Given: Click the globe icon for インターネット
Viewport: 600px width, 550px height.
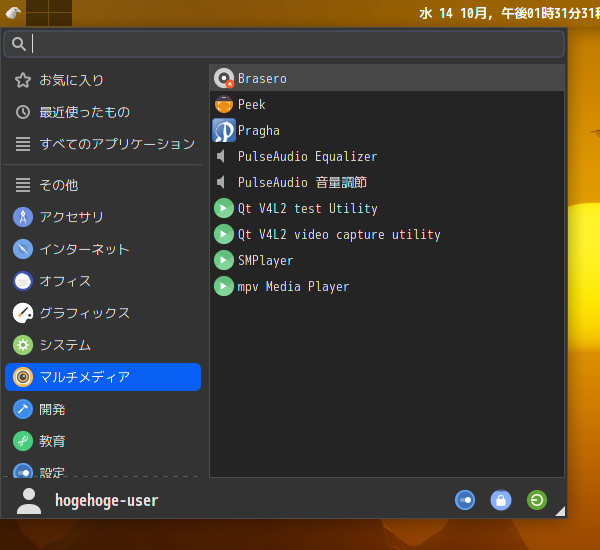Looking at the screenshot, I should point(23,249).
